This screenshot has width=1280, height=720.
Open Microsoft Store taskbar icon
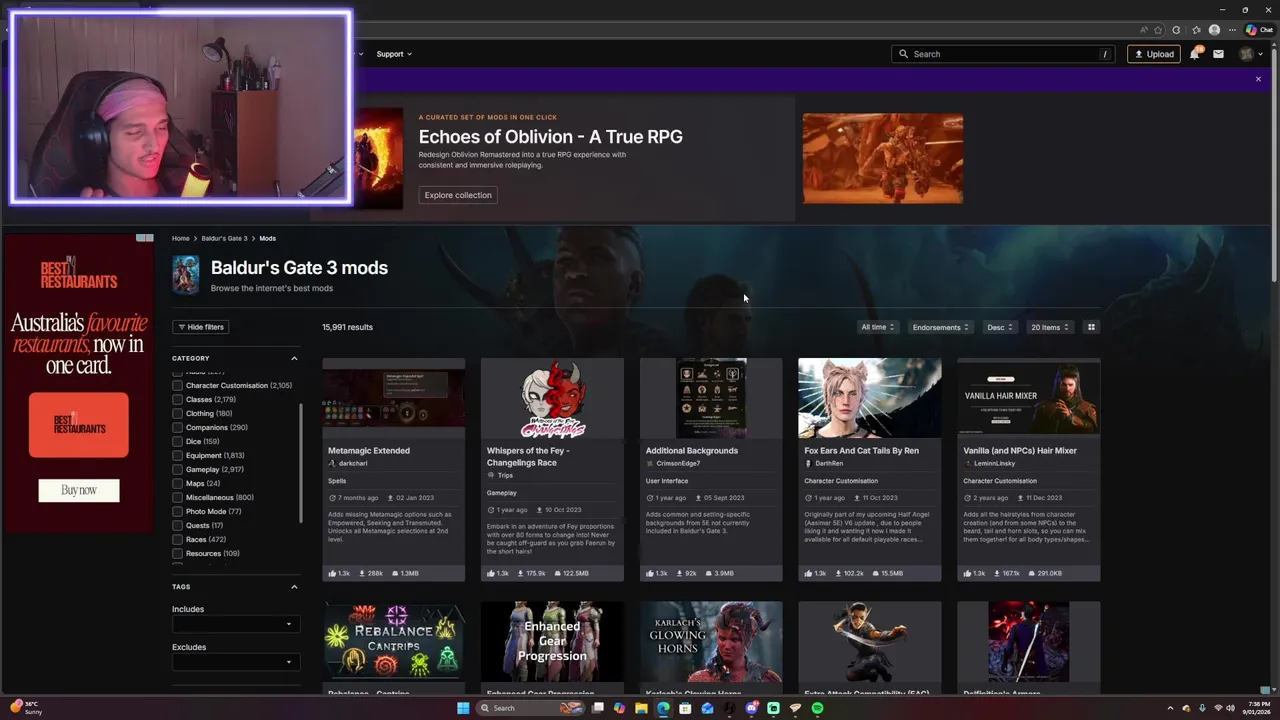(x=685, y=708)
